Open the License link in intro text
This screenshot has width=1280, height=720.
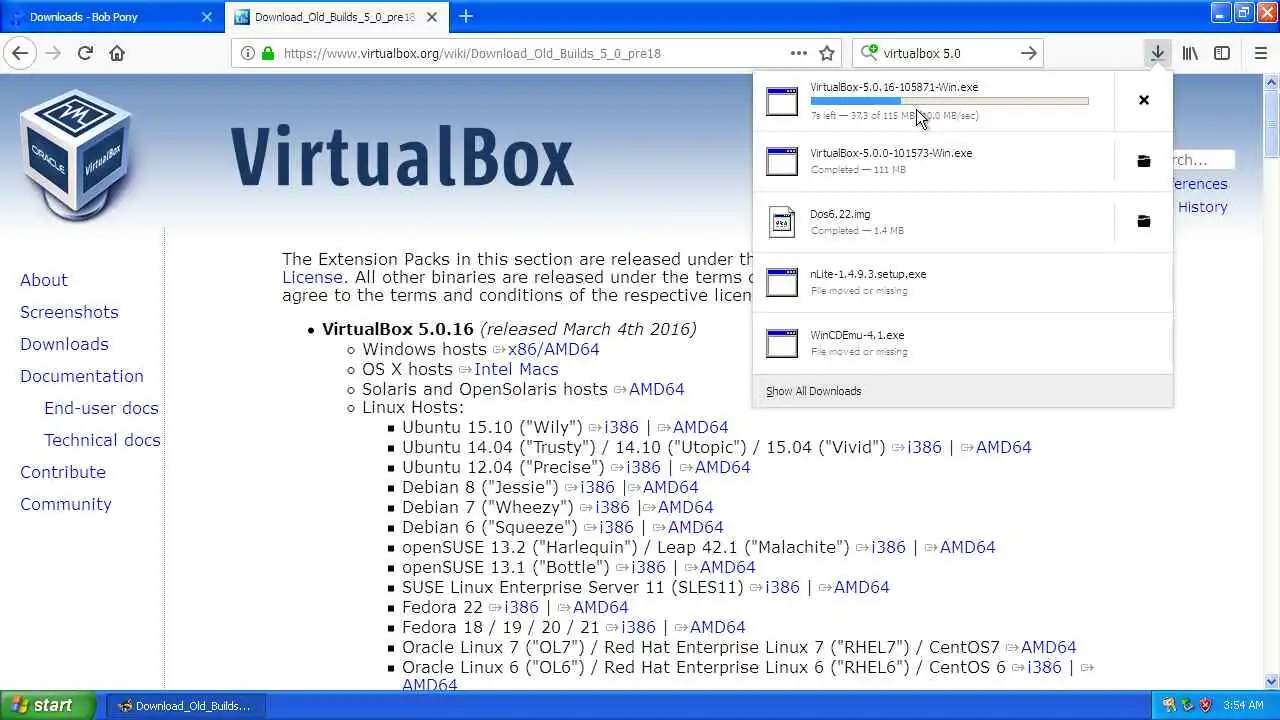coord(312,277)
